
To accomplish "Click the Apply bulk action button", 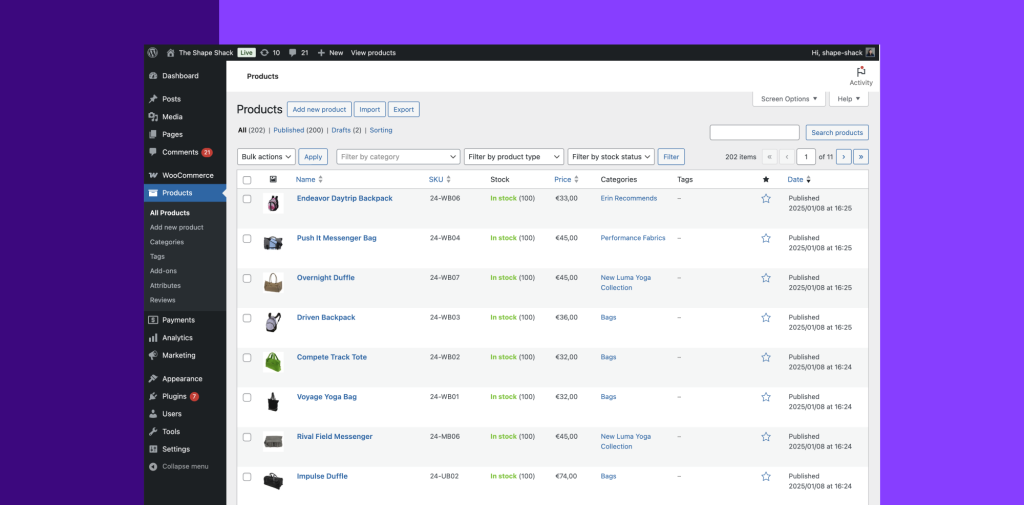I will pos(313,157).
